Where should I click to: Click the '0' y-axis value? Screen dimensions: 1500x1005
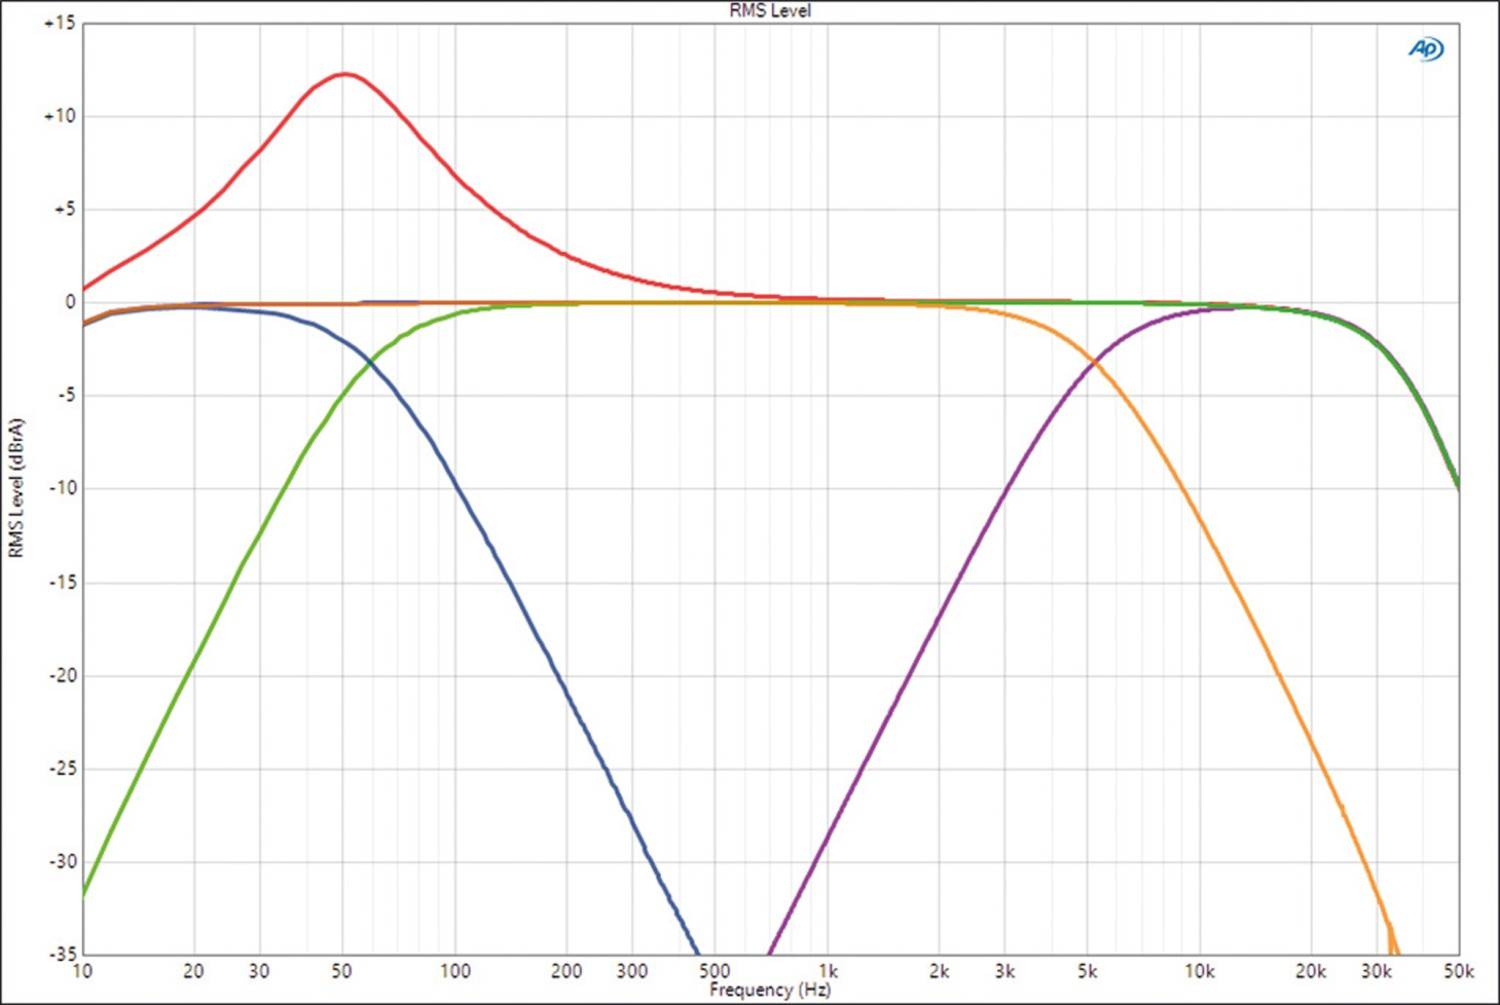71,302
